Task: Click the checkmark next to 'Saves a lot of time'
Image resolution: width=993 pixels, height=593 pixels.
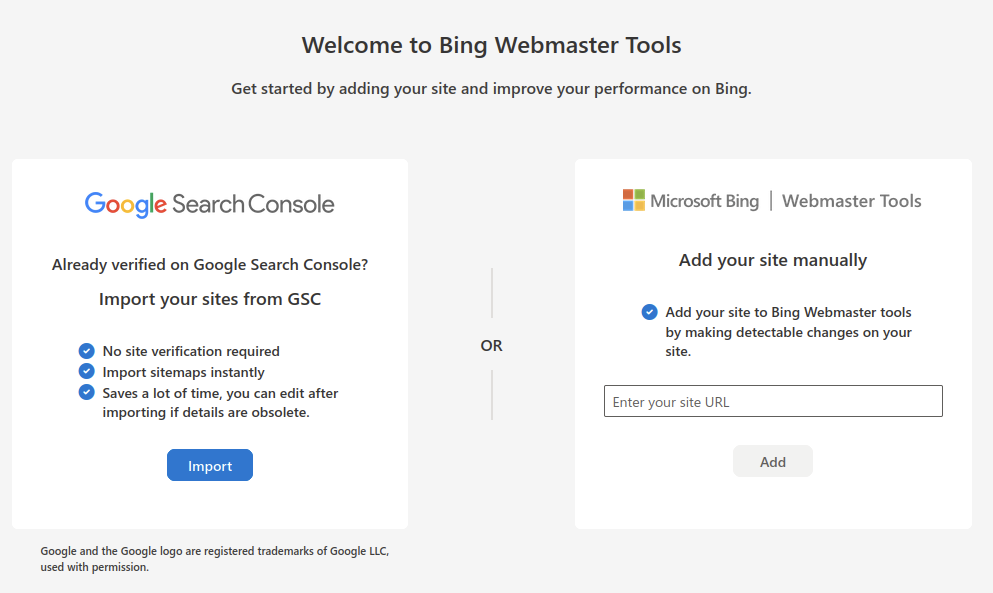Action: [86, 392]
